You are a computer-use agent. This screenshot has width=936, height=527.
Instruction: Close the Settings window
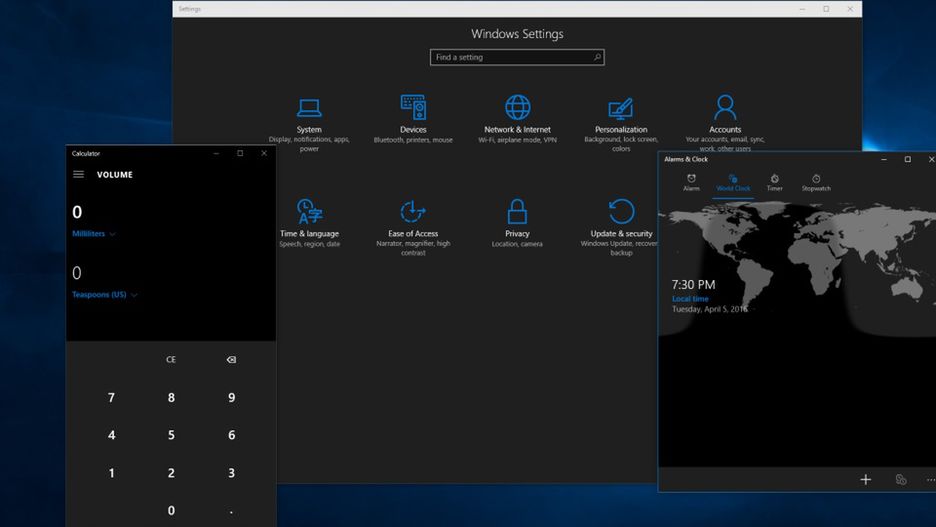click(x=850, y=9)
